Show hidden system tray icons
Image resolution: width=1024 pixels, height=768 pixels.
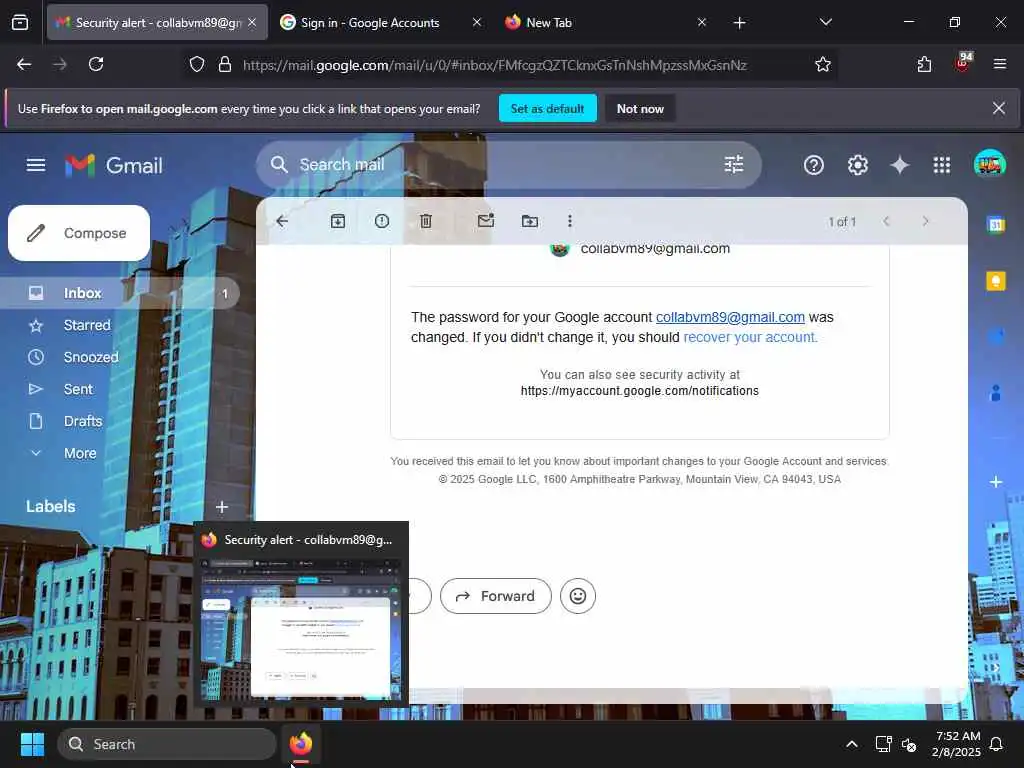point(852,744)
